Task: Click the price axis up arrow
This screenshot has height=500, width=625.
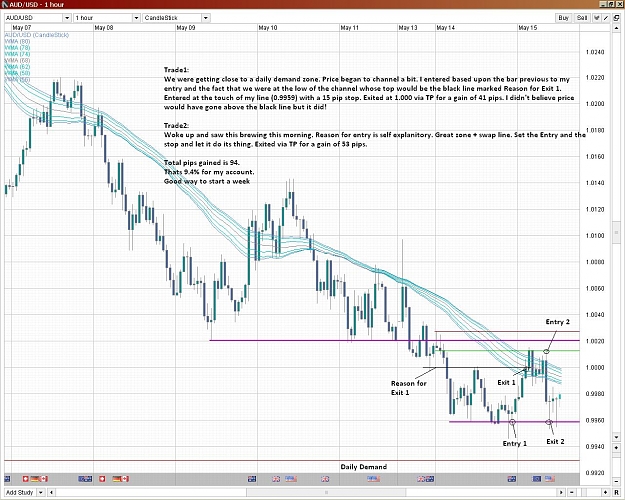Action: (x=616, y=29)
